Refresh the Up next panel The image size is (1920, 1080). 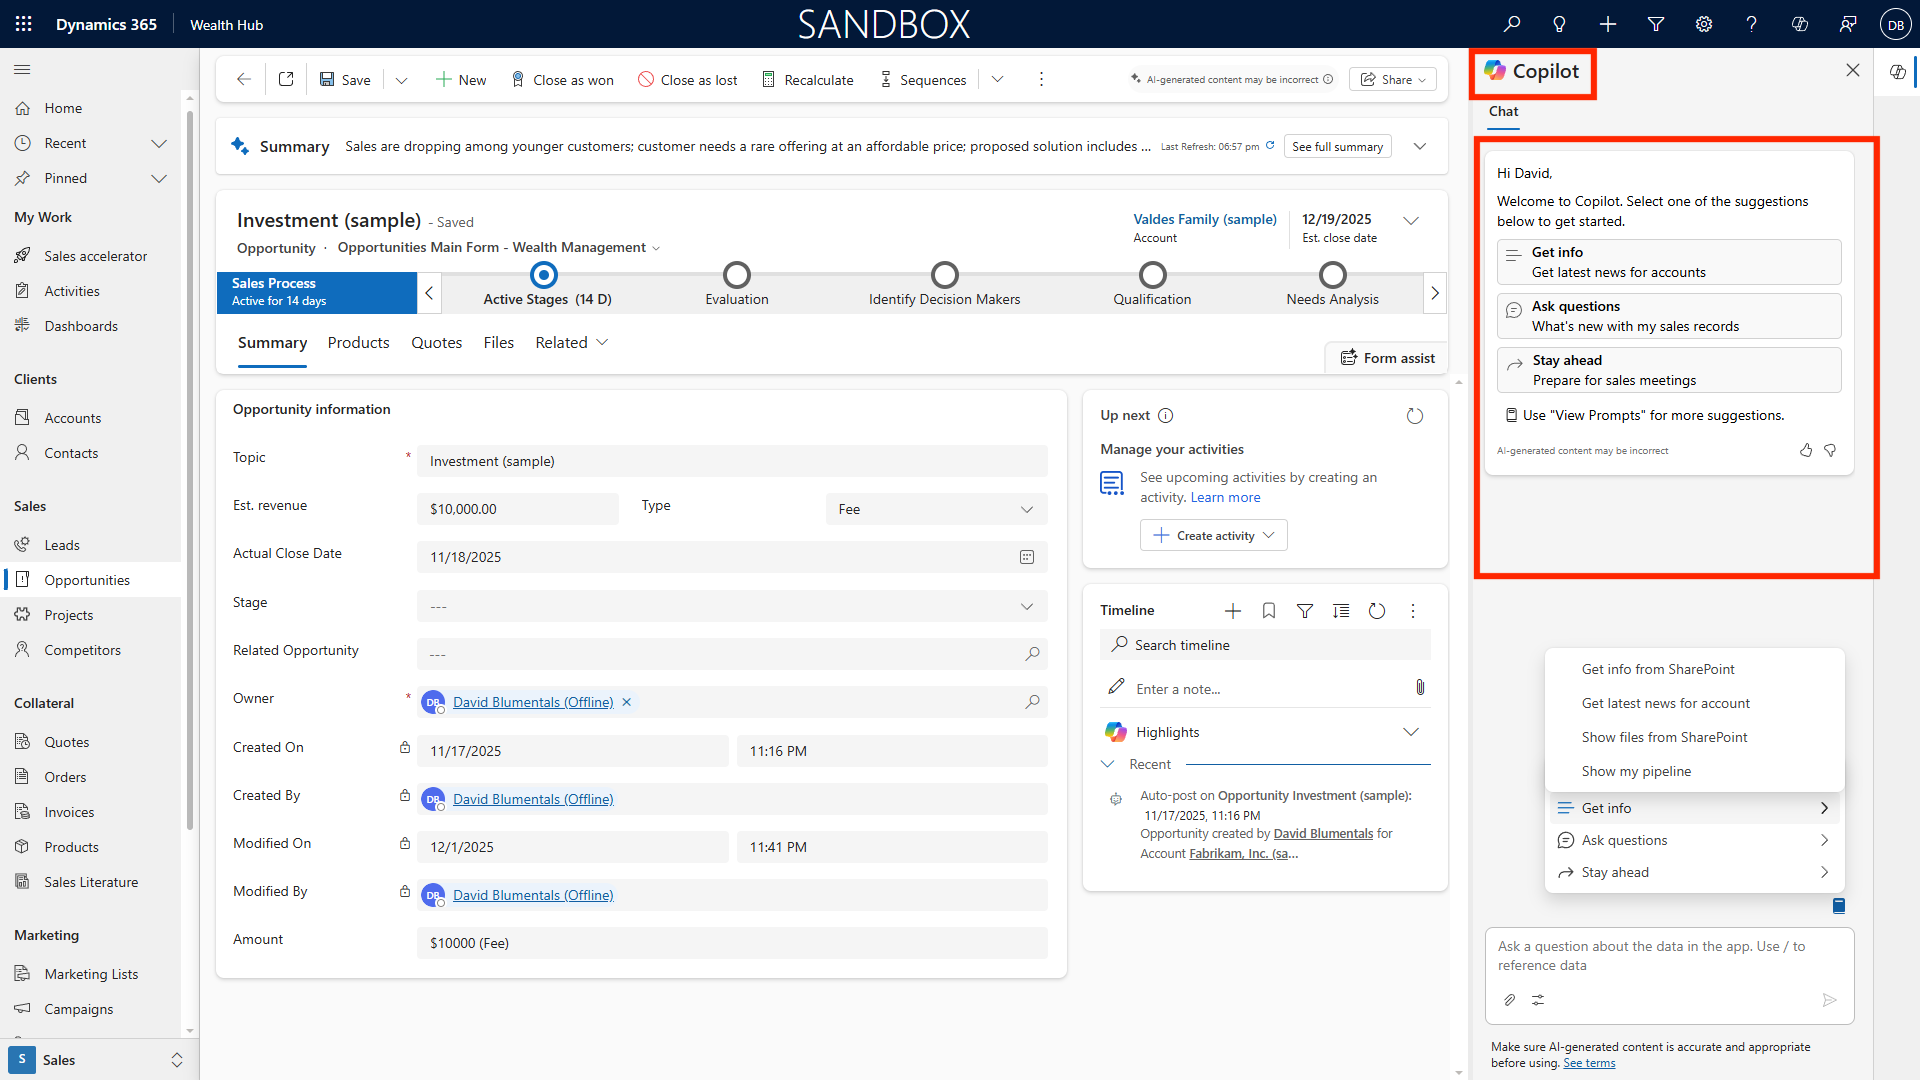(x=1414, y=416)
